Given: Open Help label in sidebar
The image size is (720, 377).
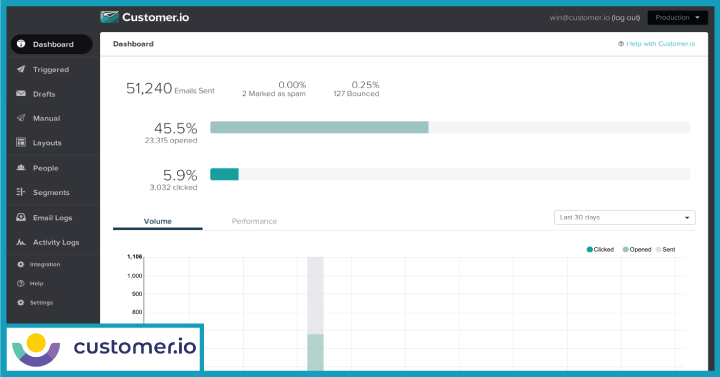Looking at the screenshot, I should point(36,284).
